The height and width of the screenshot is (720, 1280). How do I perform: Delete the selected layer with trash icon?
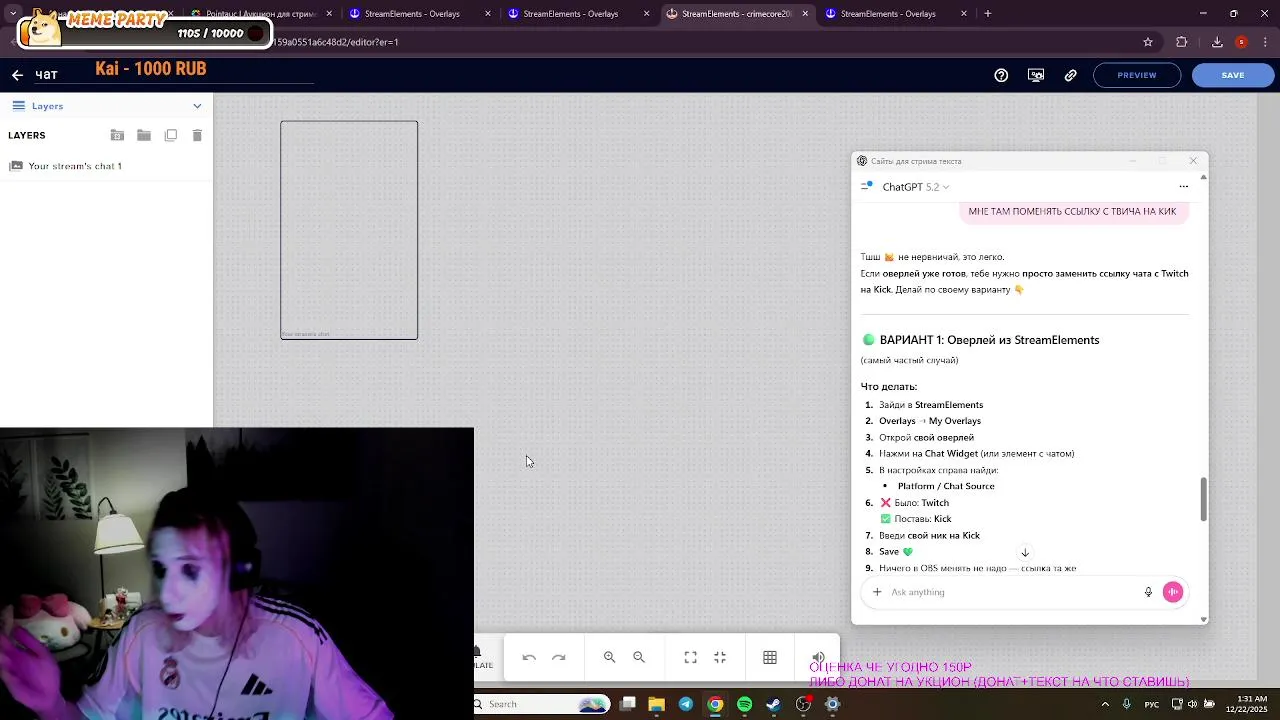197,135
